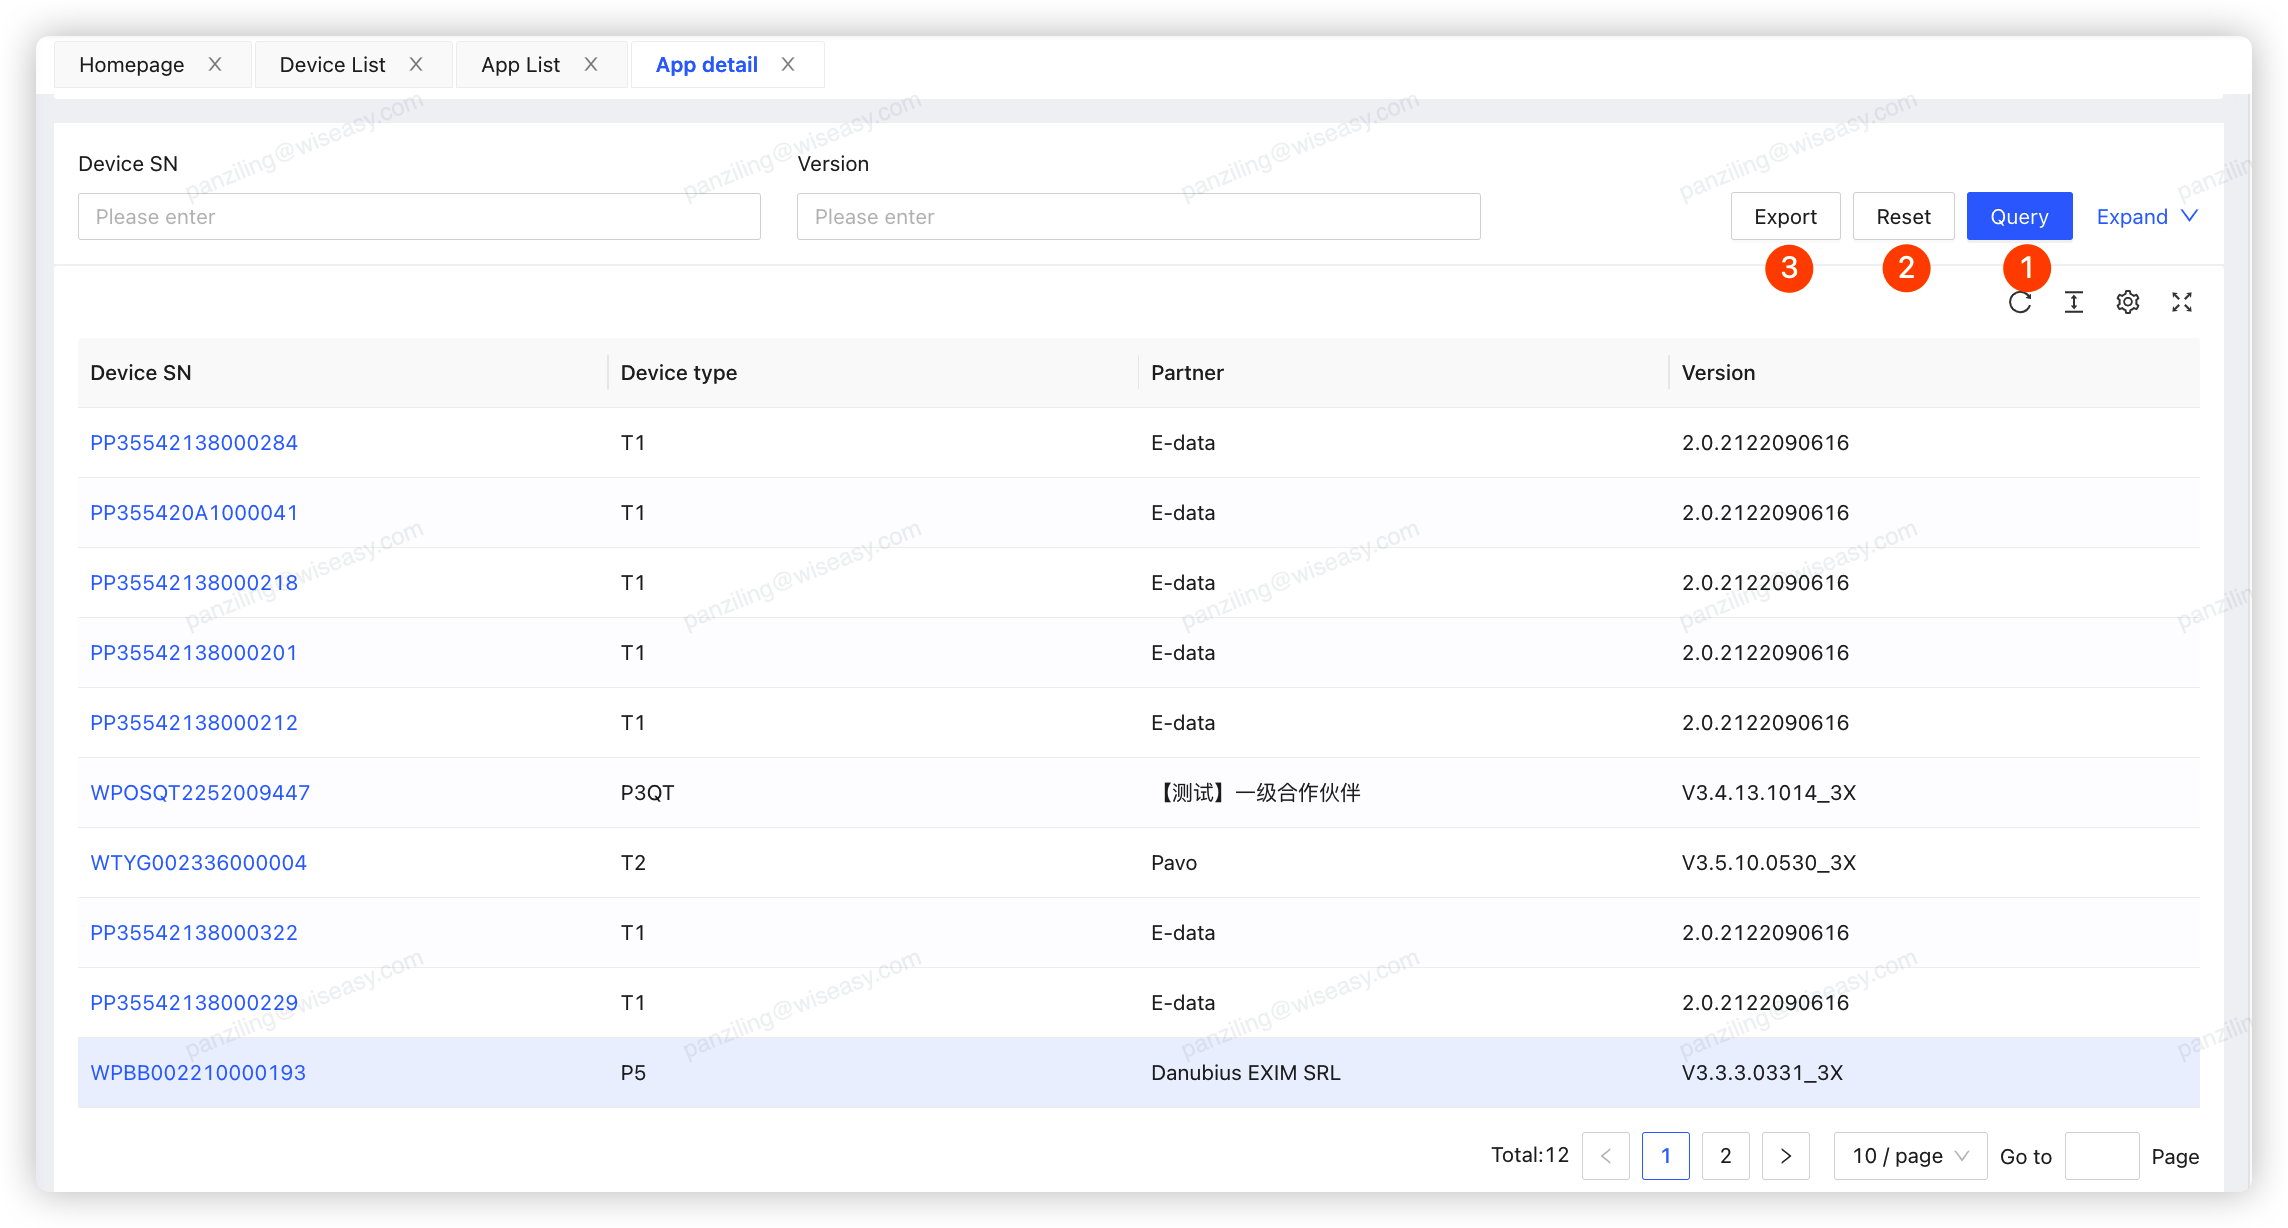Screen dimensions: 2288x1228
Task: Open column settings gear above table
Action: click(x=2128, y=301)
